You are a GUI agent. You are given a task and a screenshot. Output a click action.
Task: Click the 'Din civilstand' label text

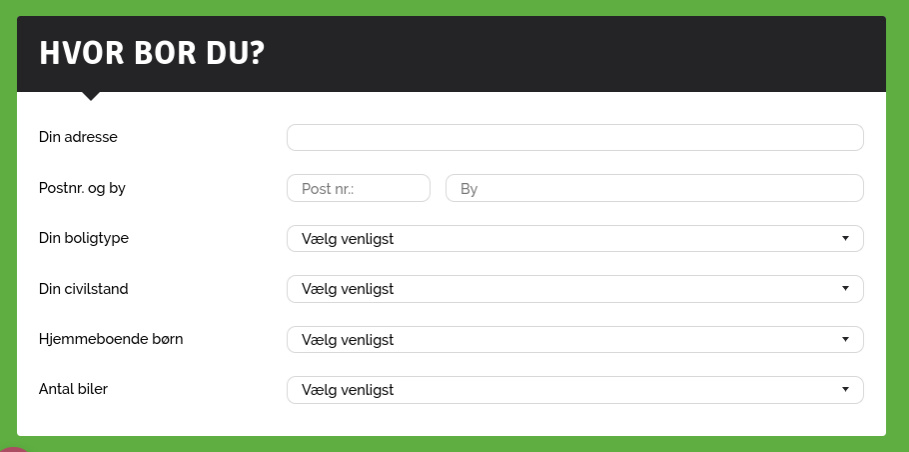tap(83, 289)
